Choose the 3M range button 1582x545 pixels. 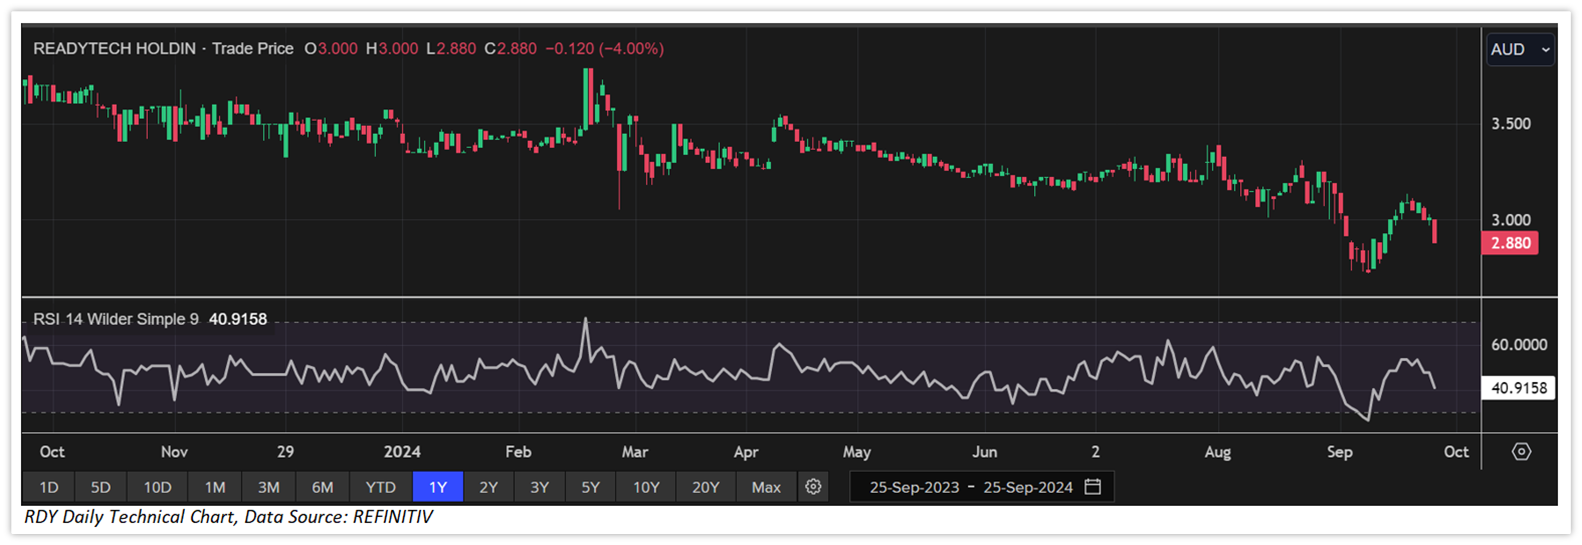pos(268,487)
